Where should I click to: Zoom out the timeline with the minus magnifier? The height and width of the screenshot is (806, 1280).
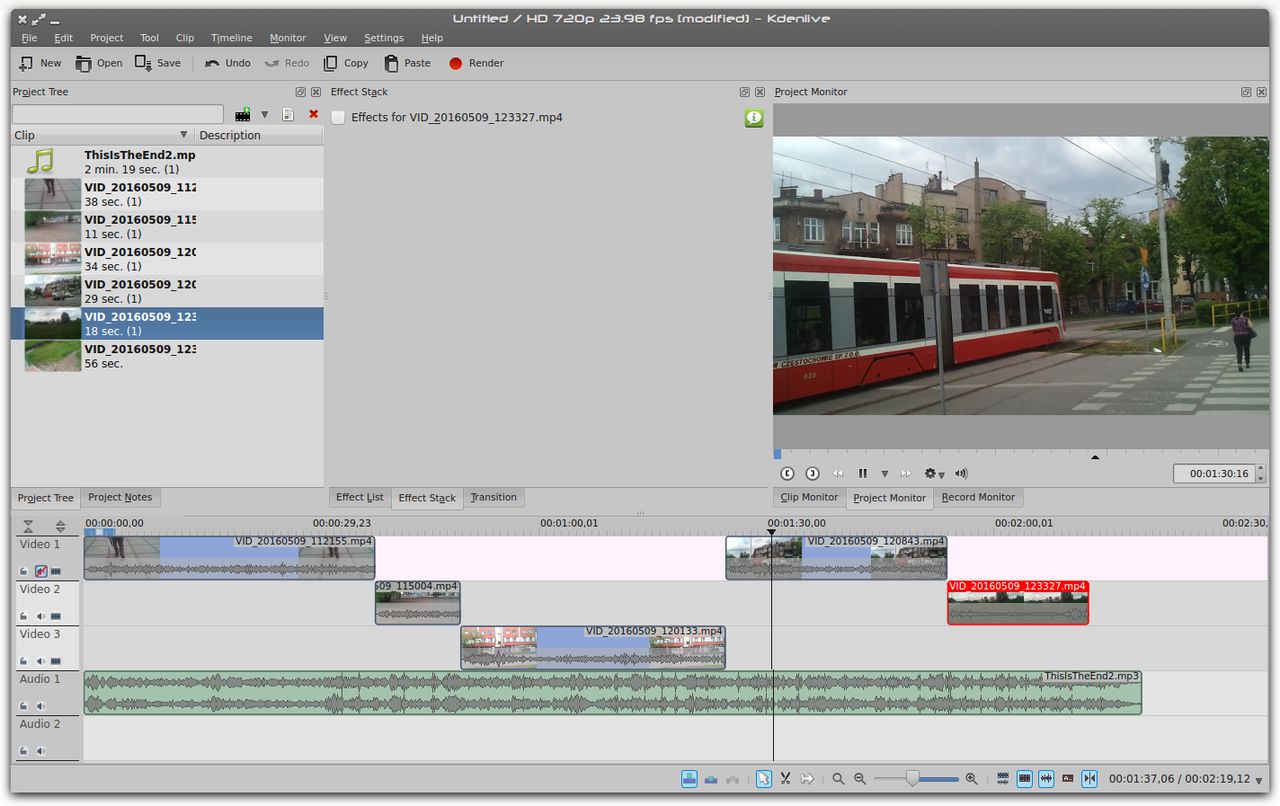(860, 779)
